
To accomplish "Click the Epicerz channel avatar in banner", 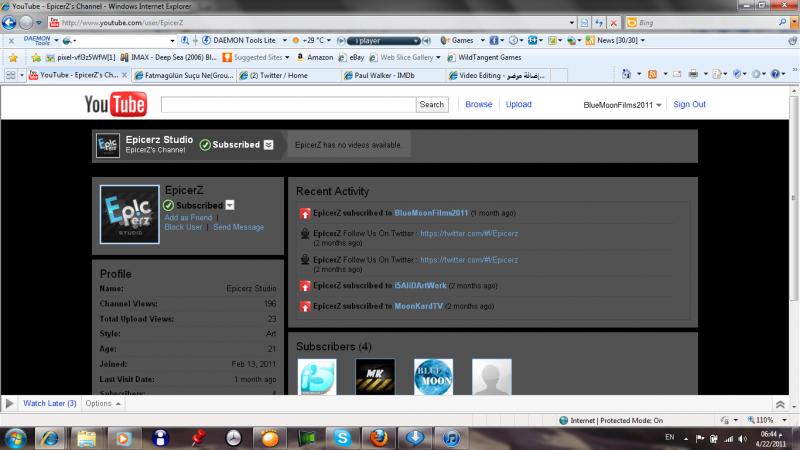I will 108,145.
